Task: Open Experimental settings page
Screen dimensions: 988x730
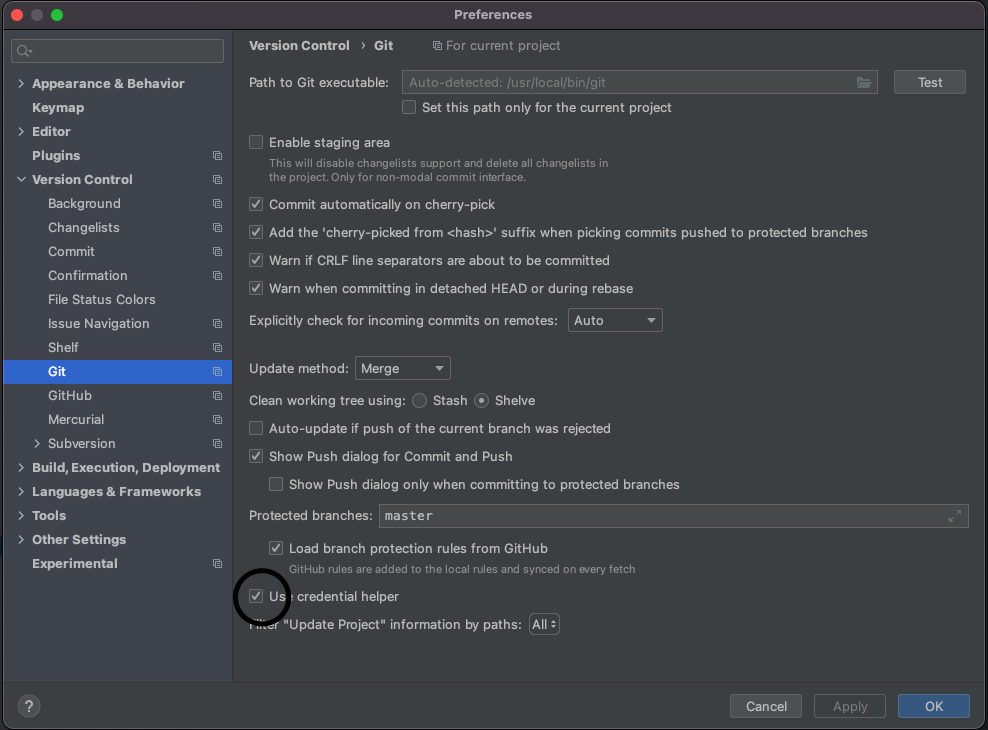Action: click(x=75, y=563)
